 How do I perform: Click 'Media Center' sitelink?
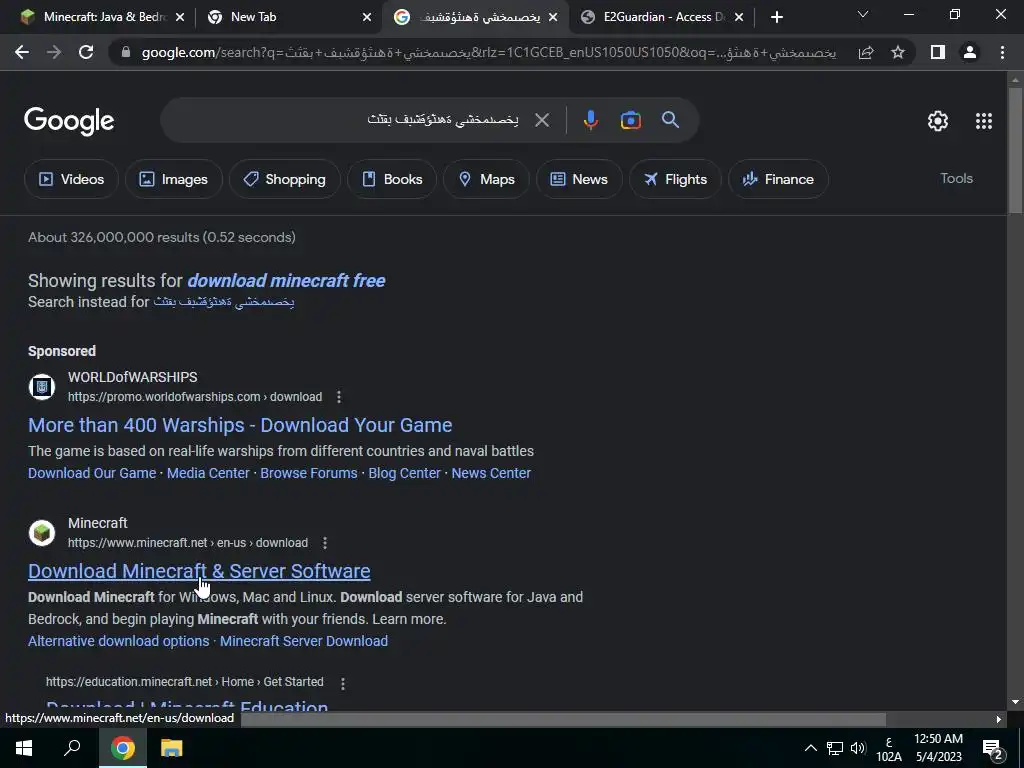[208, 473]
